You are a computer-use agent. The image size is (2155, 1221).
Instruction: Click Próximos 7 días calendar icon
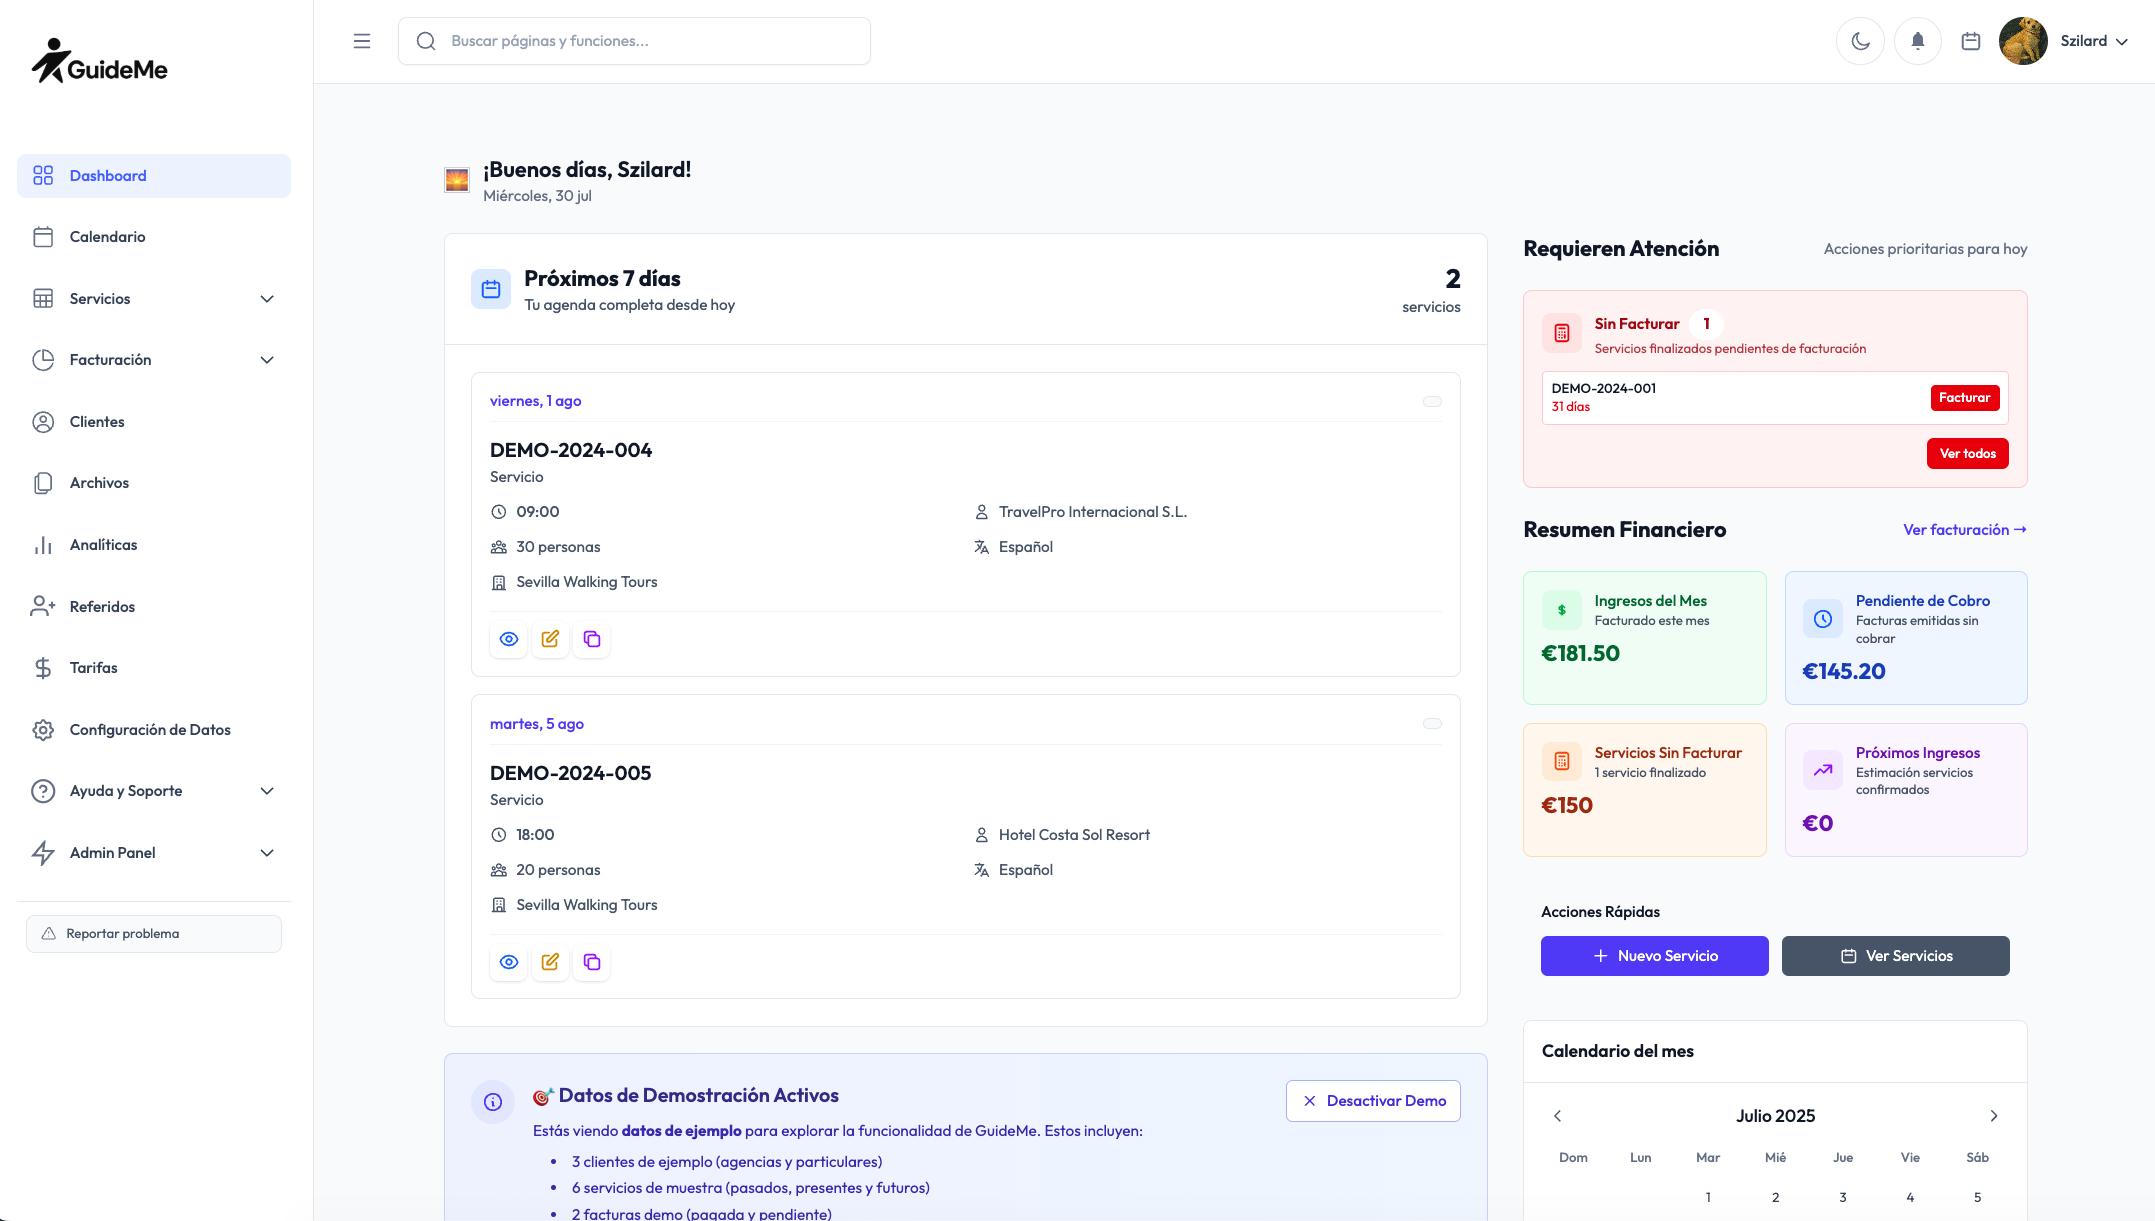[491, 289]
